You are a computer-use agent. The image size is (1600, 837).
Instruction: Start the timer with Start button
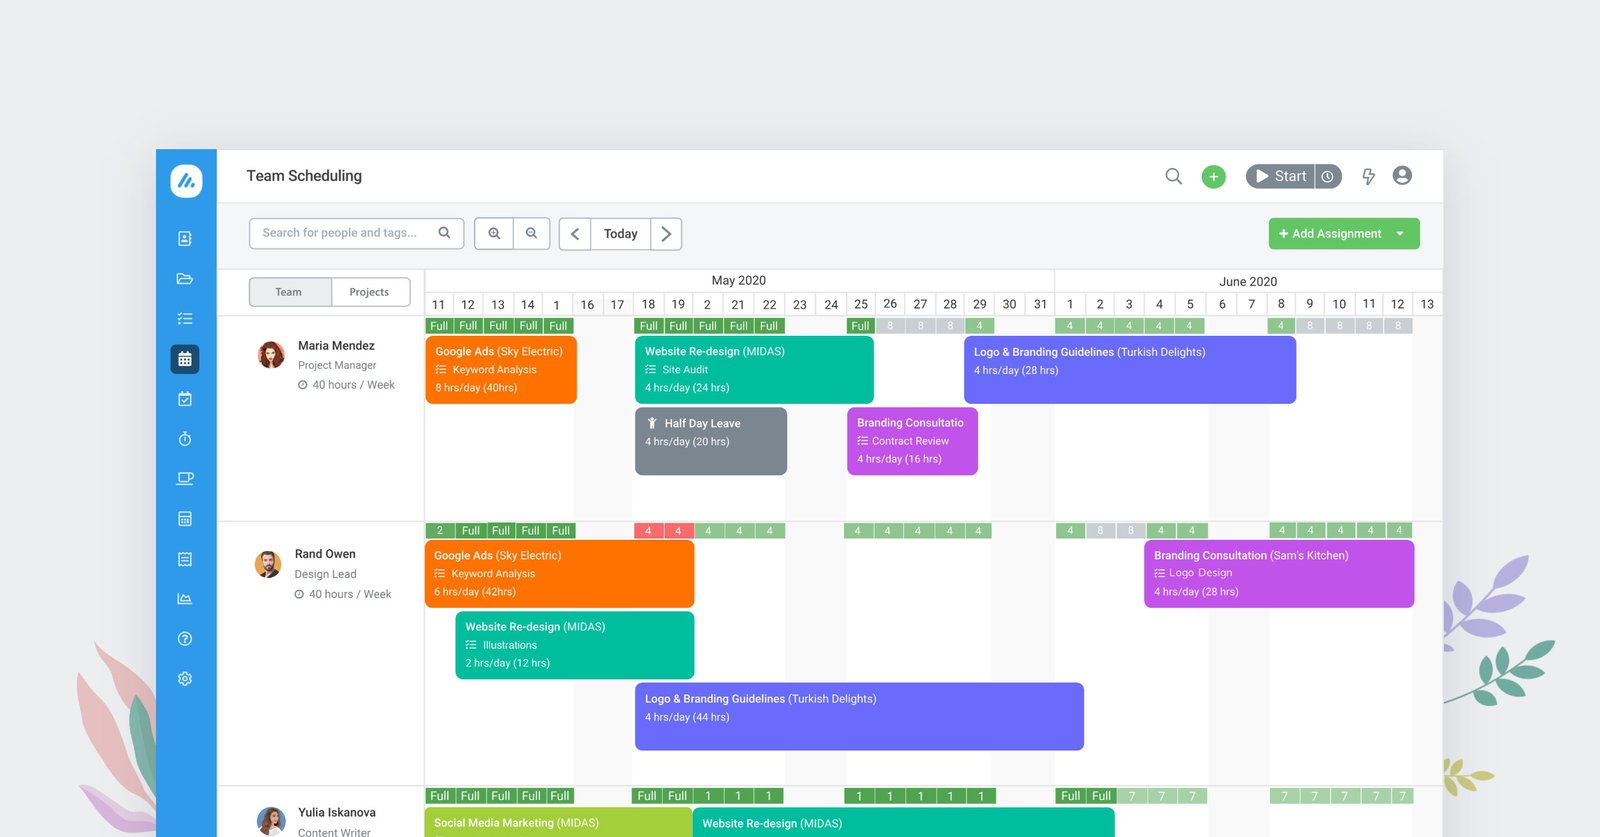[1280, 176]
